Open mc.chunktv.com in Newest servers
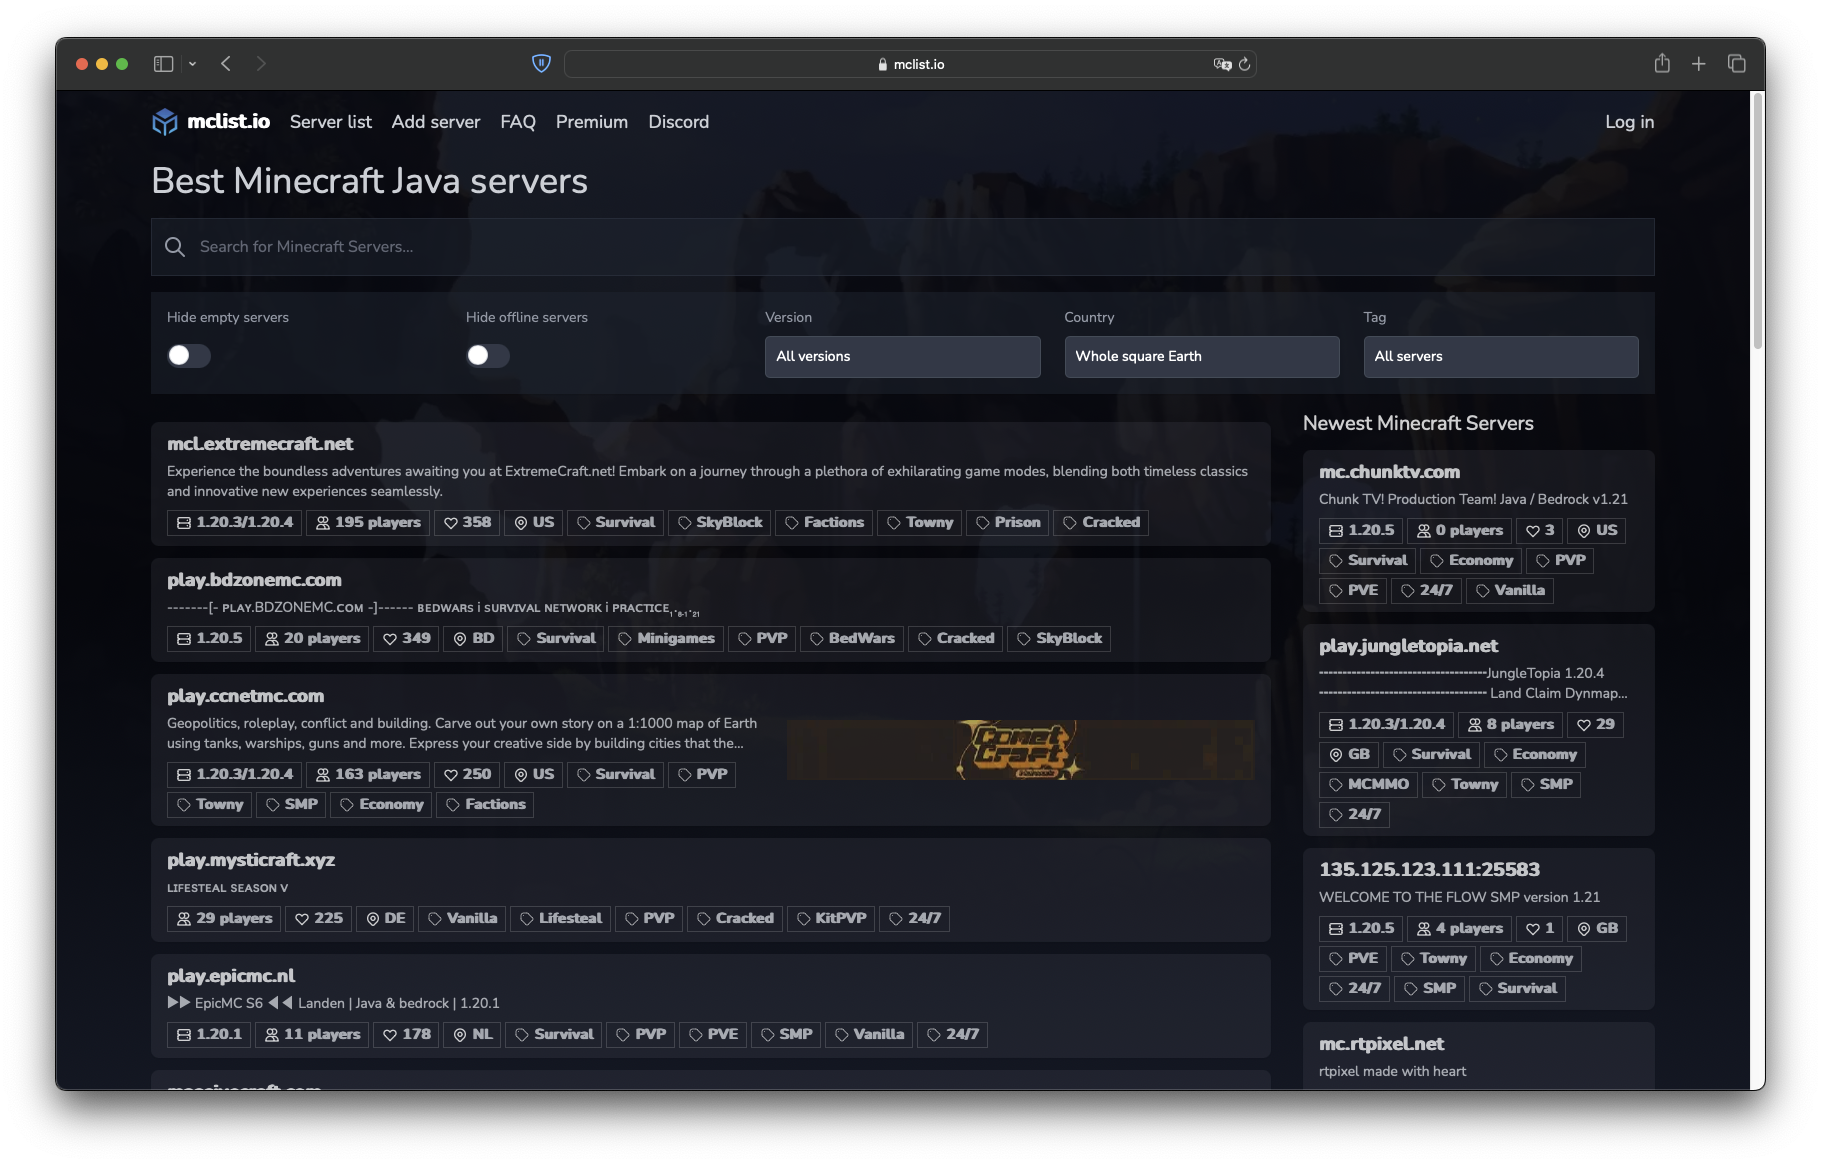 (x=1389, y=472)
